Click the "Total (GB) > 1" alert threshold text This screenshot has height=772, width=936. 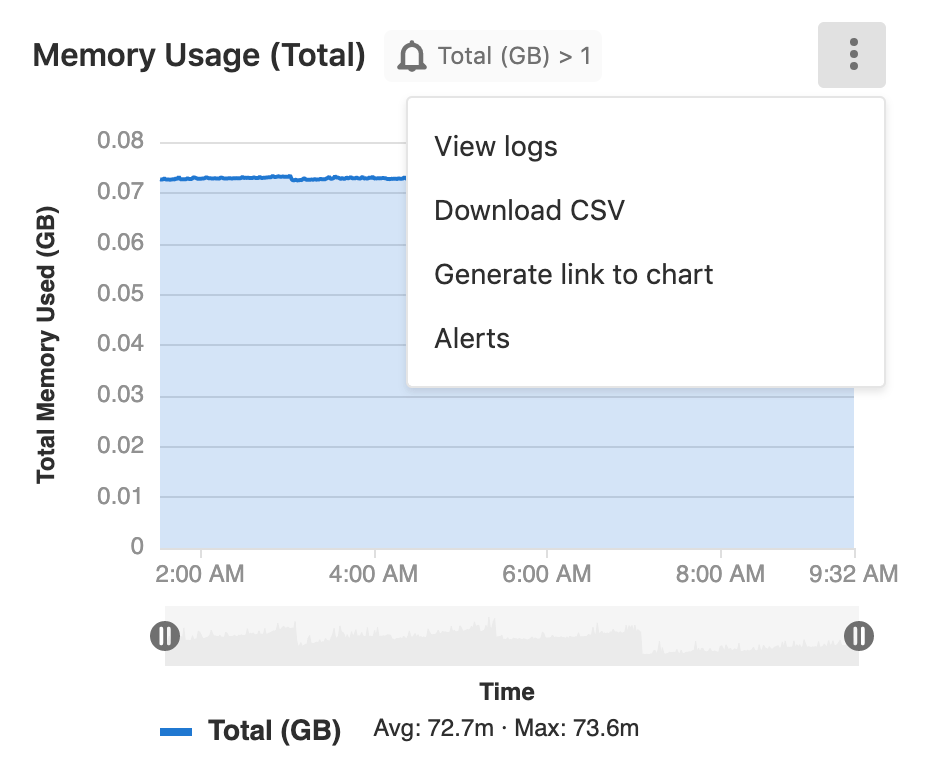tap(514, 56)
